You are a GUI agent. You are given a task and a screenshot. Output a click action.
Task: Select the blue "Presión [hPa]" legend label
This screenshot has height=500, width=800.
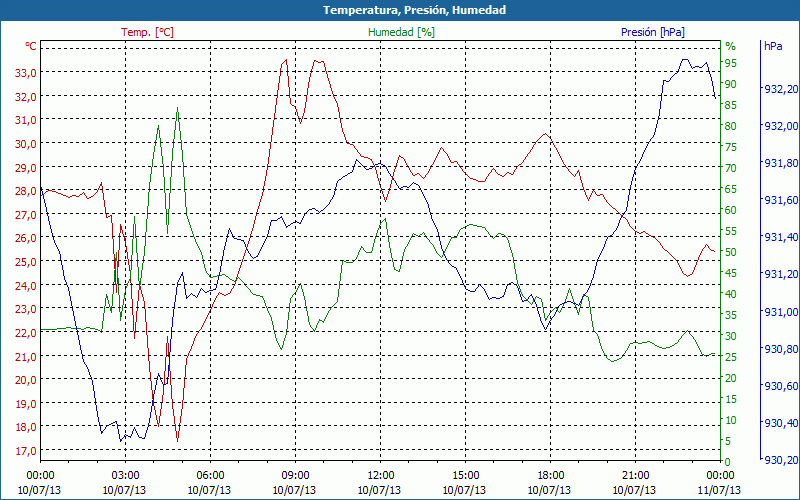(x=653, y=32)
